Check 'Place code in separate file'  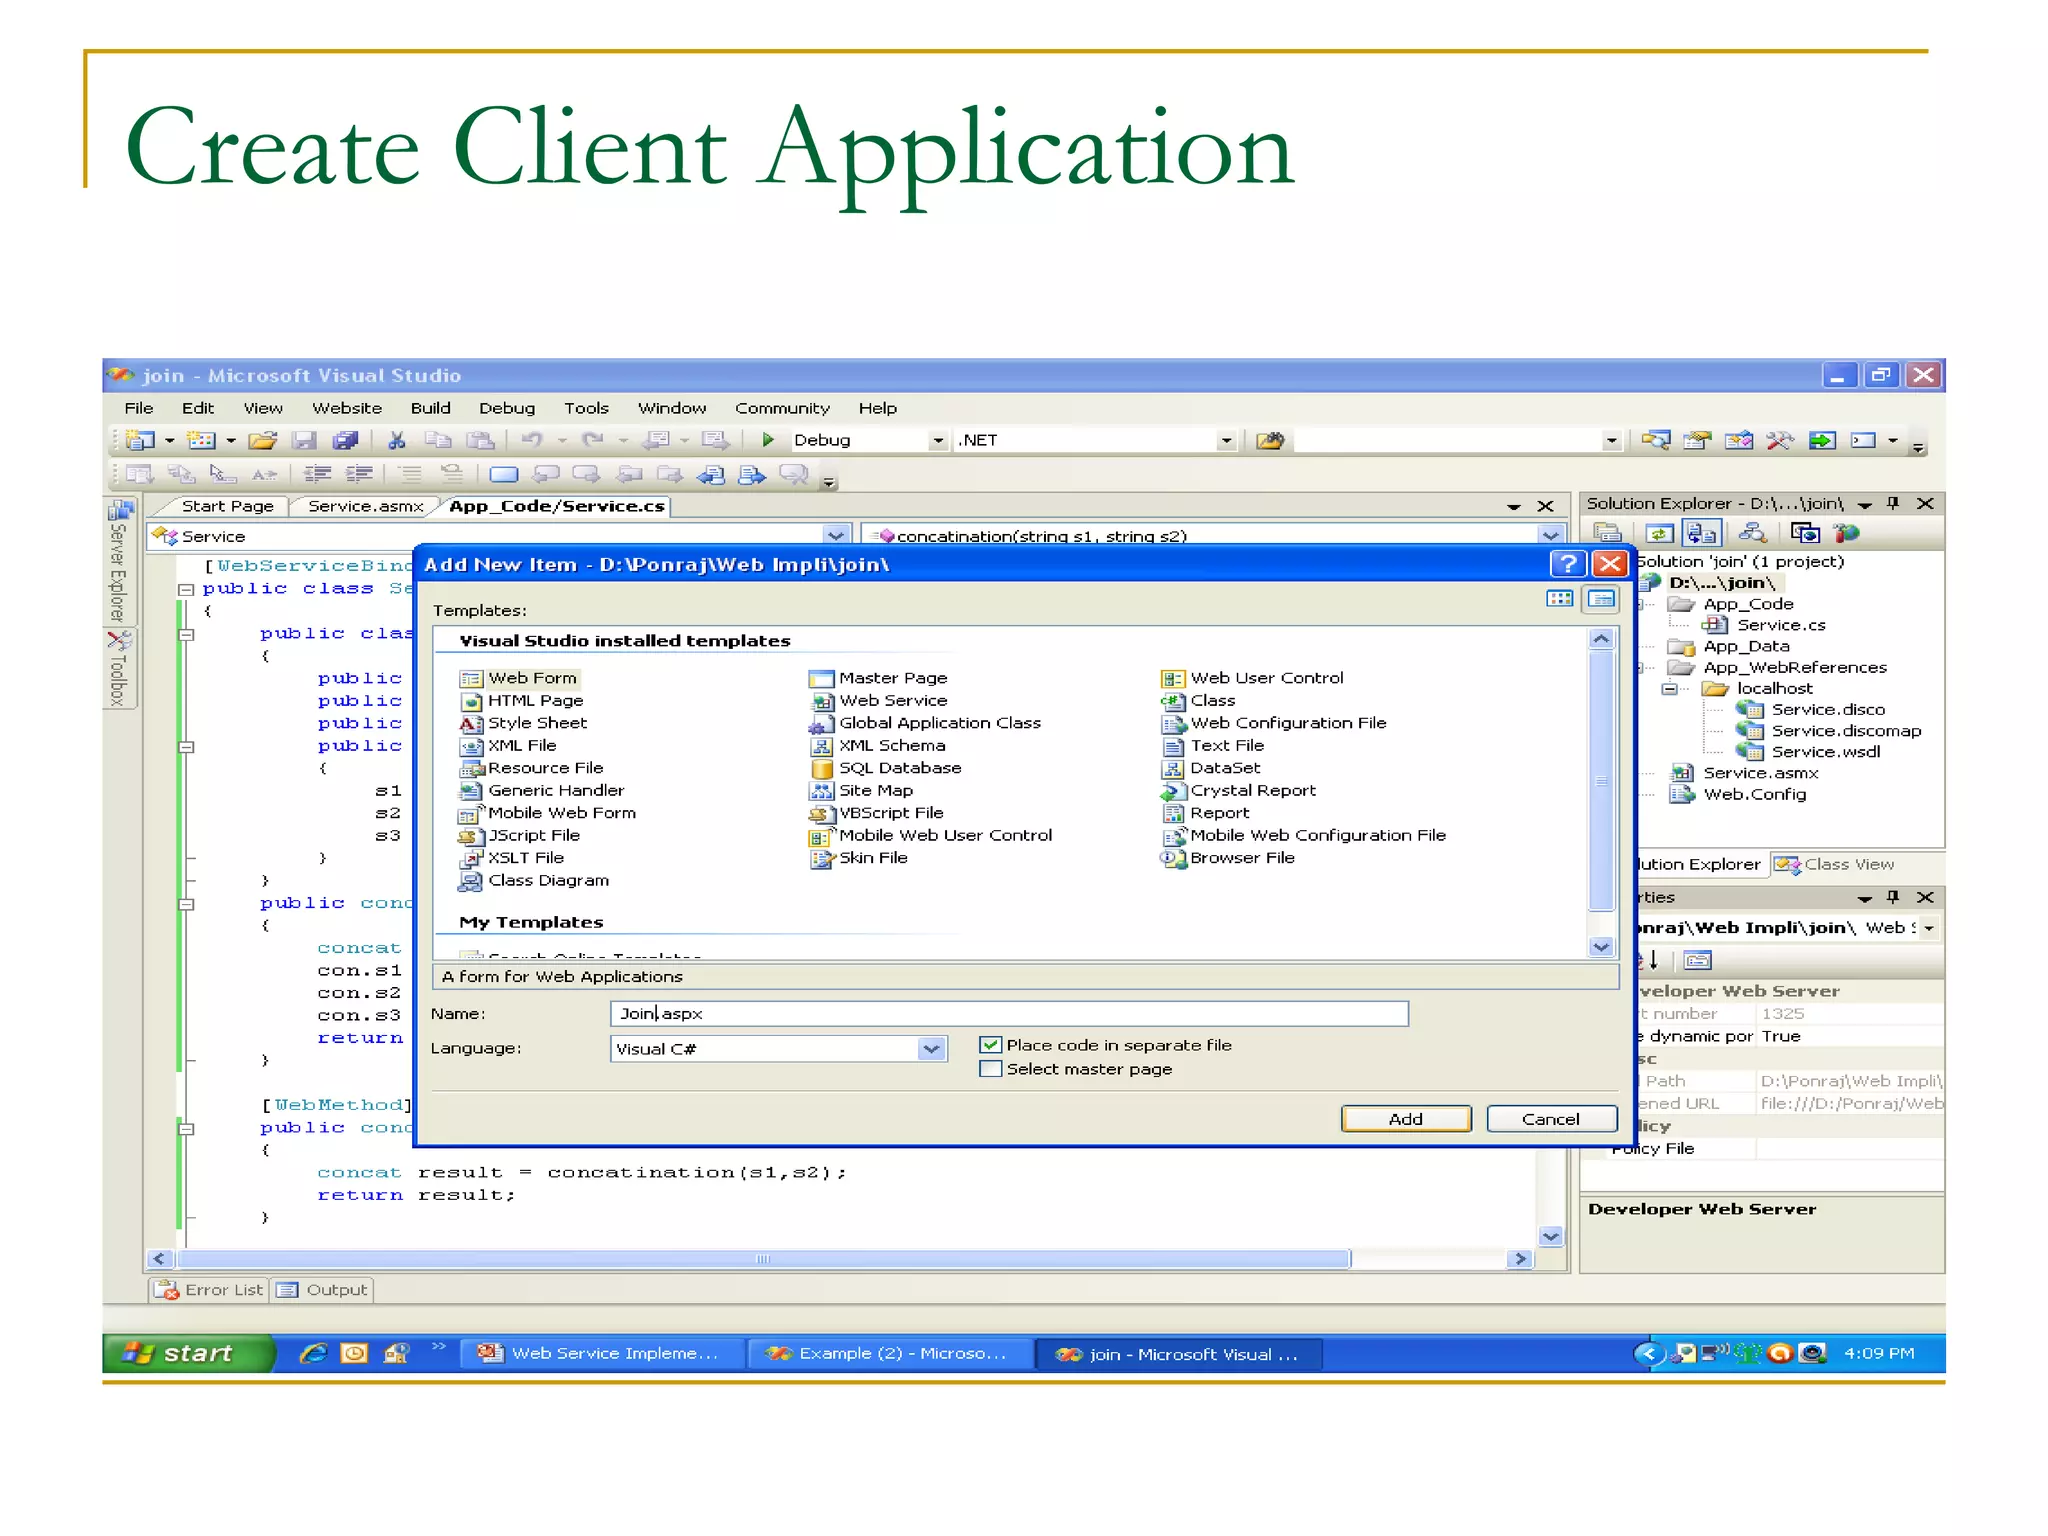click(990, 1045)
